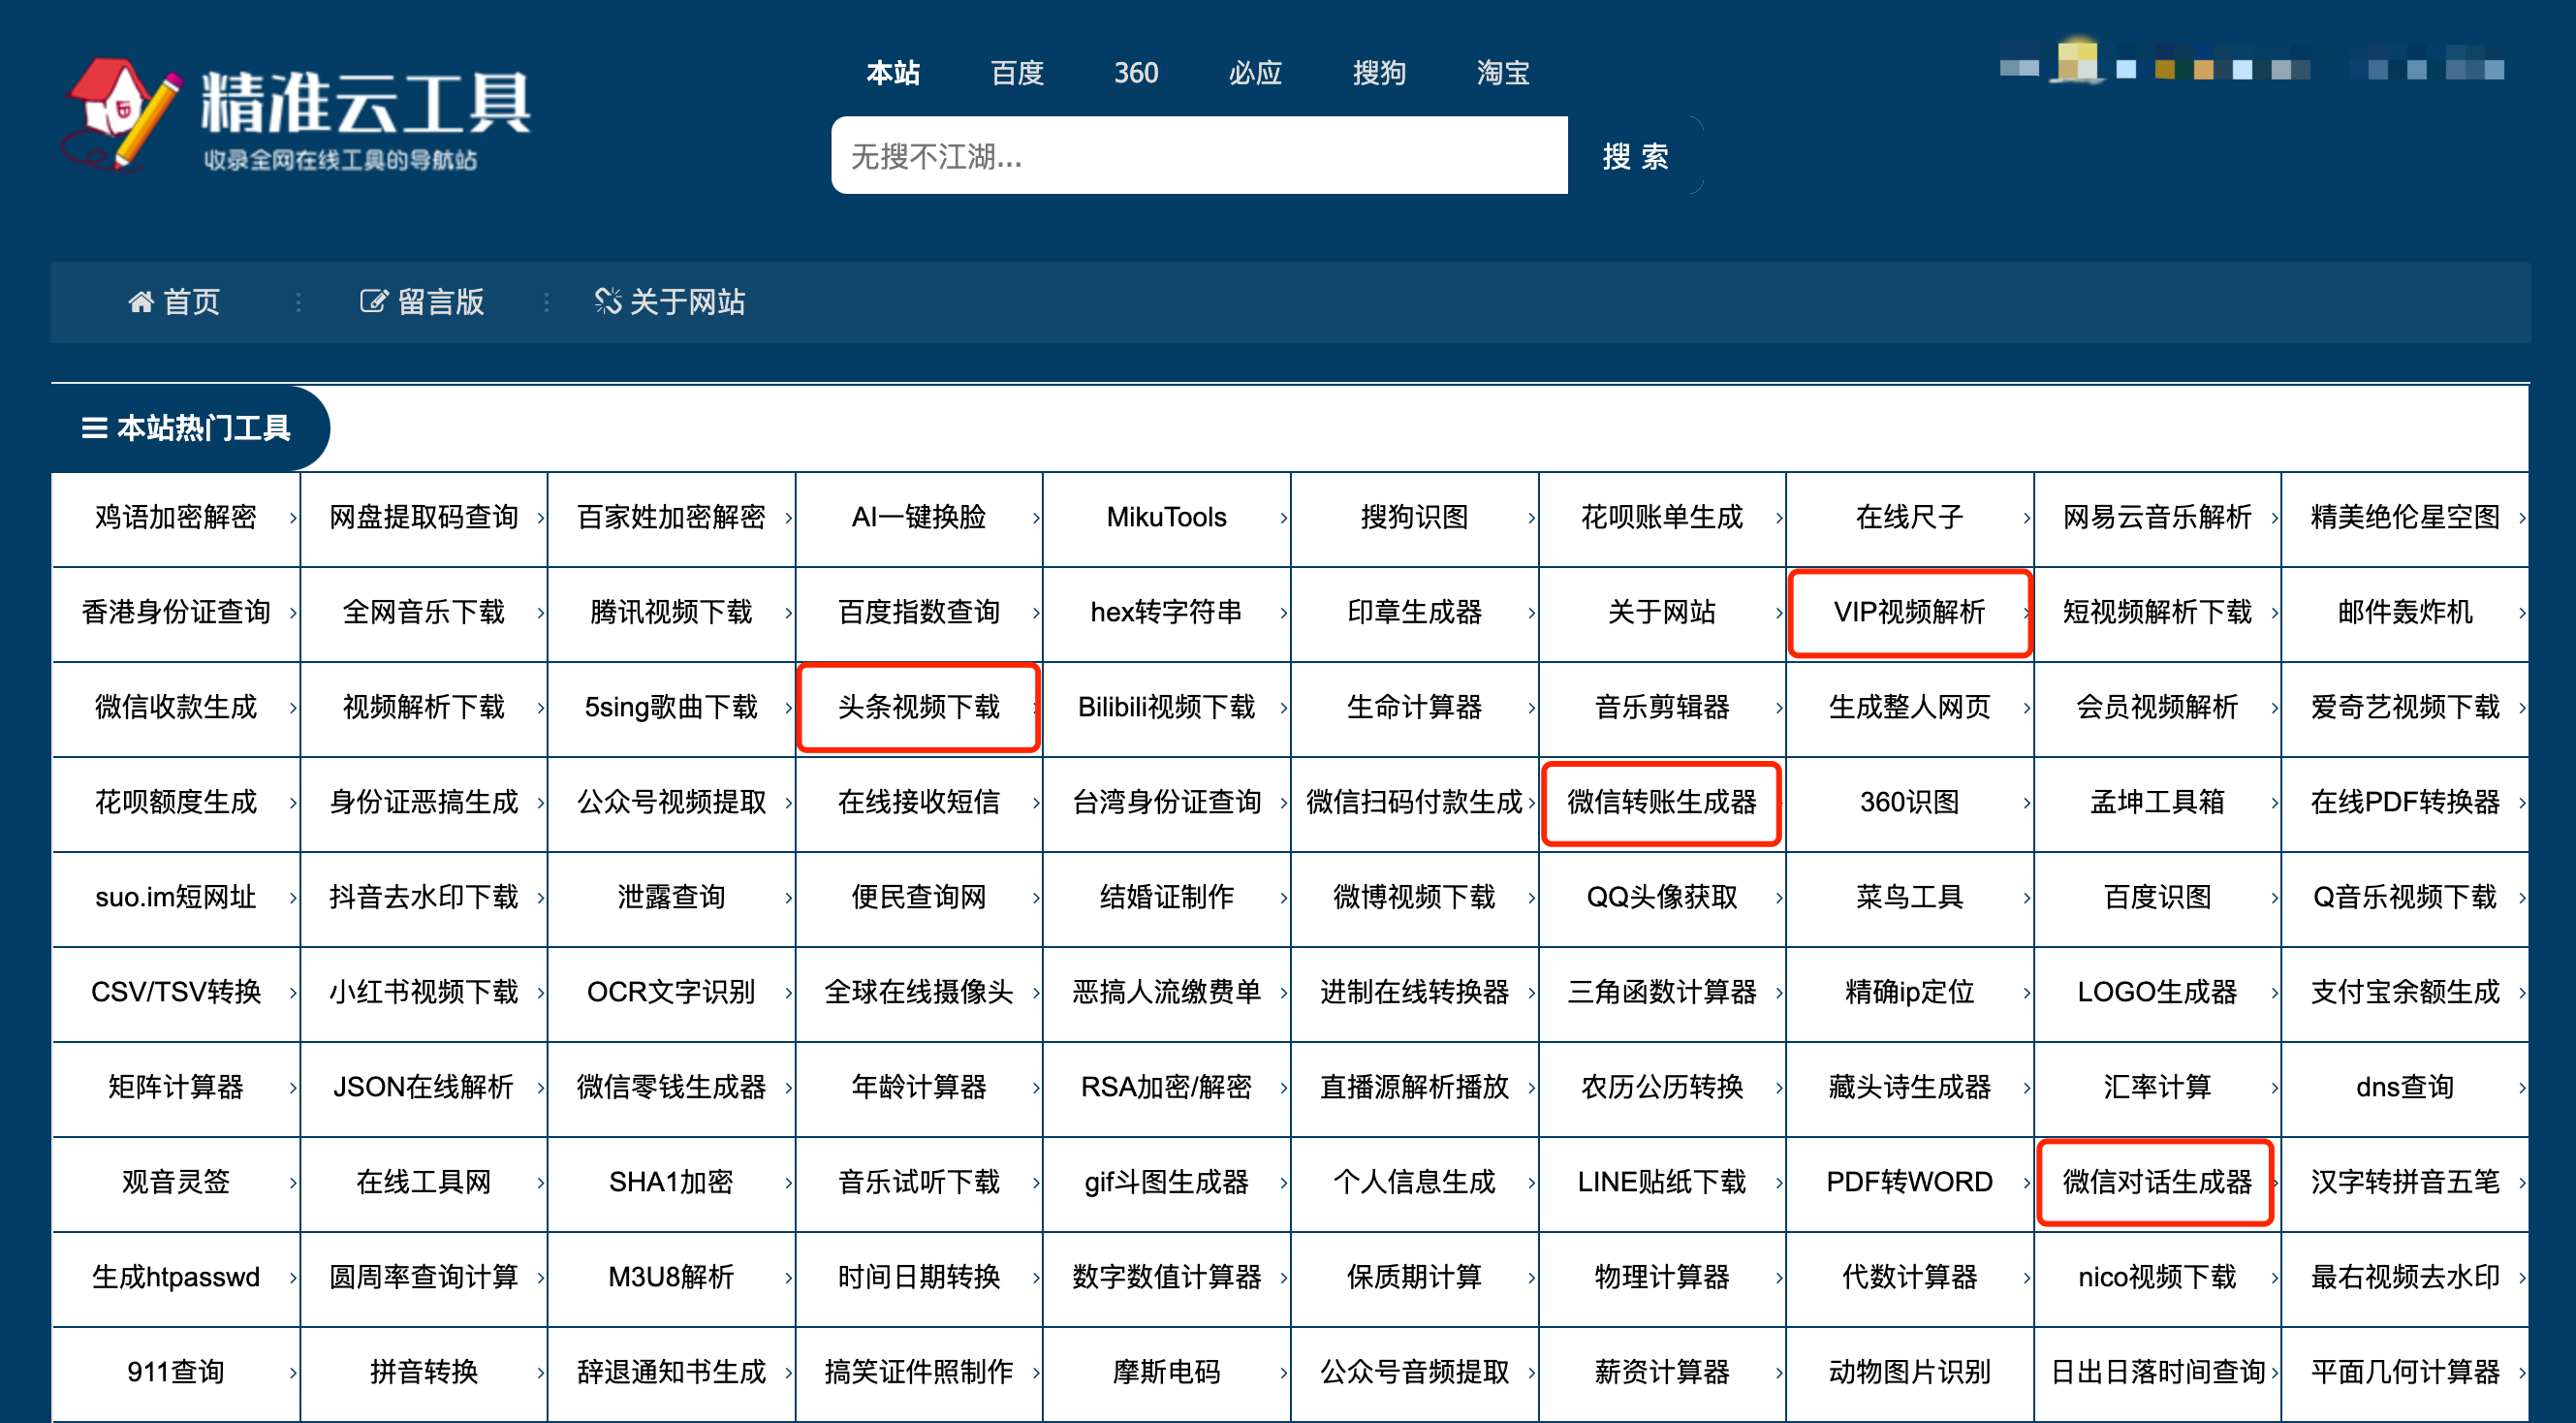Open 留言版 in navigation bar
This screenshot has width=2576, height=1423.
[x=440, y=301]
